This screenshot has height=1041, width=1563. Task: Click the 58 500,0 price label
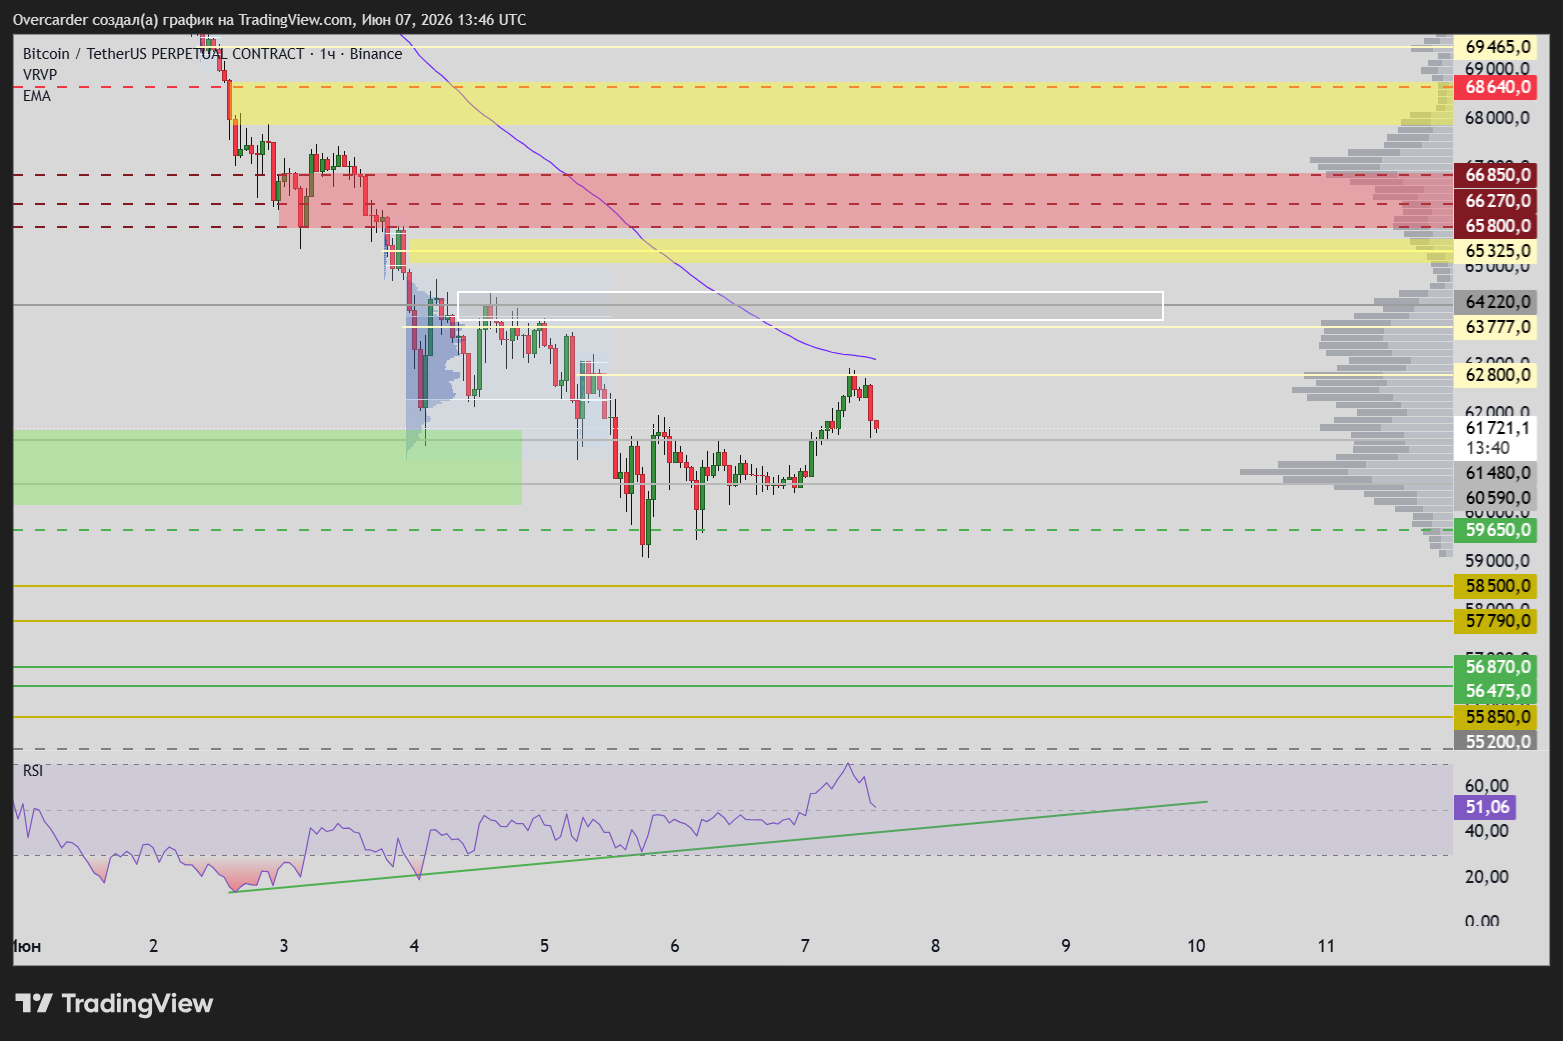[x=1495, y=586]
